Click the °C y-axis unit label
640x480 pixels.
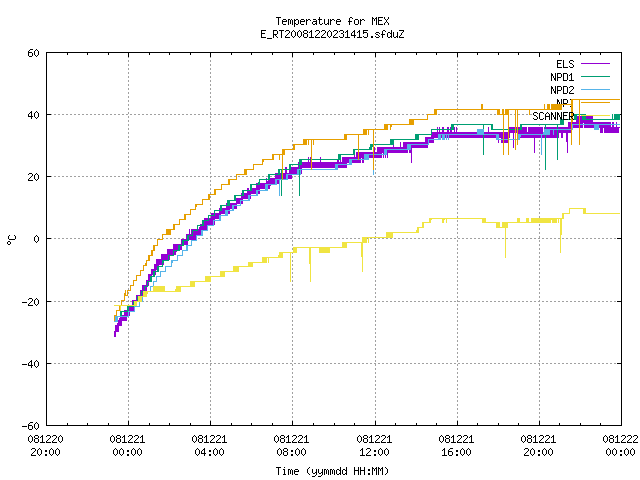tap(12, 240)
